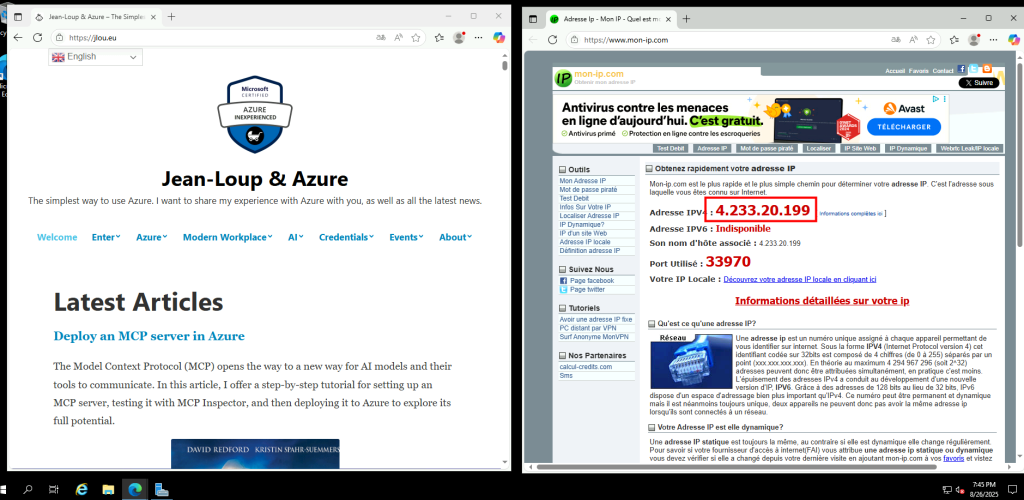The height and width of the screenshot is (500, 1024).
Task: Click the Blogger icon in mon-ip header
Action: (x=986, y=69)
